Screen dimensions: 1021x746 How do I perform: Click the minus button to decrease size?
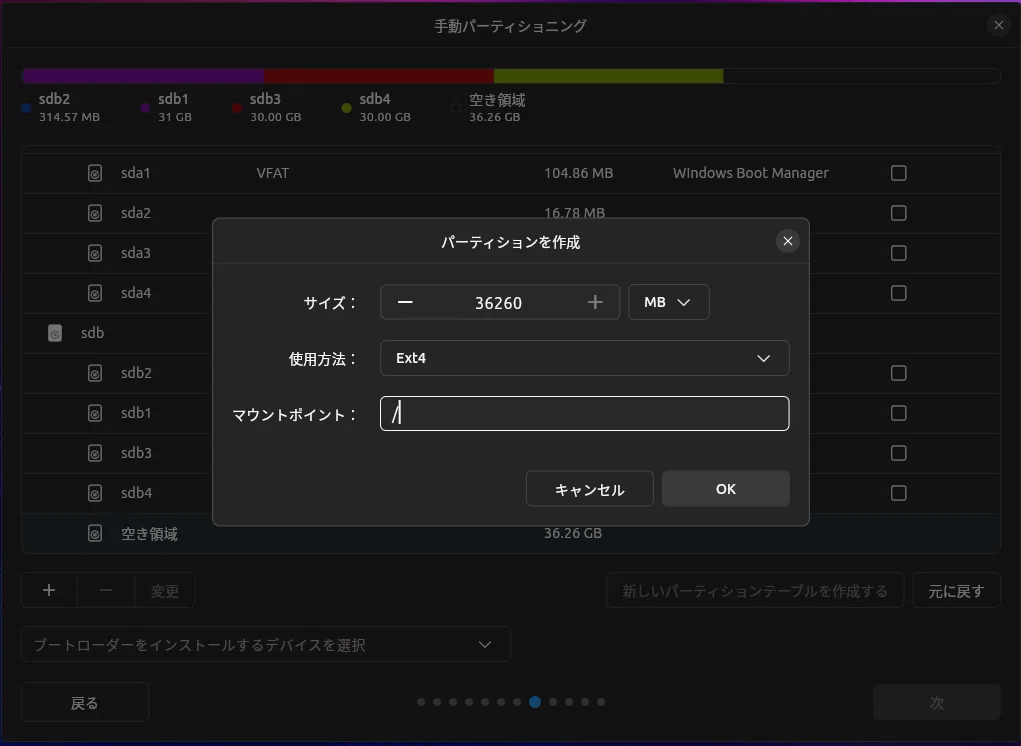[405, 302]
